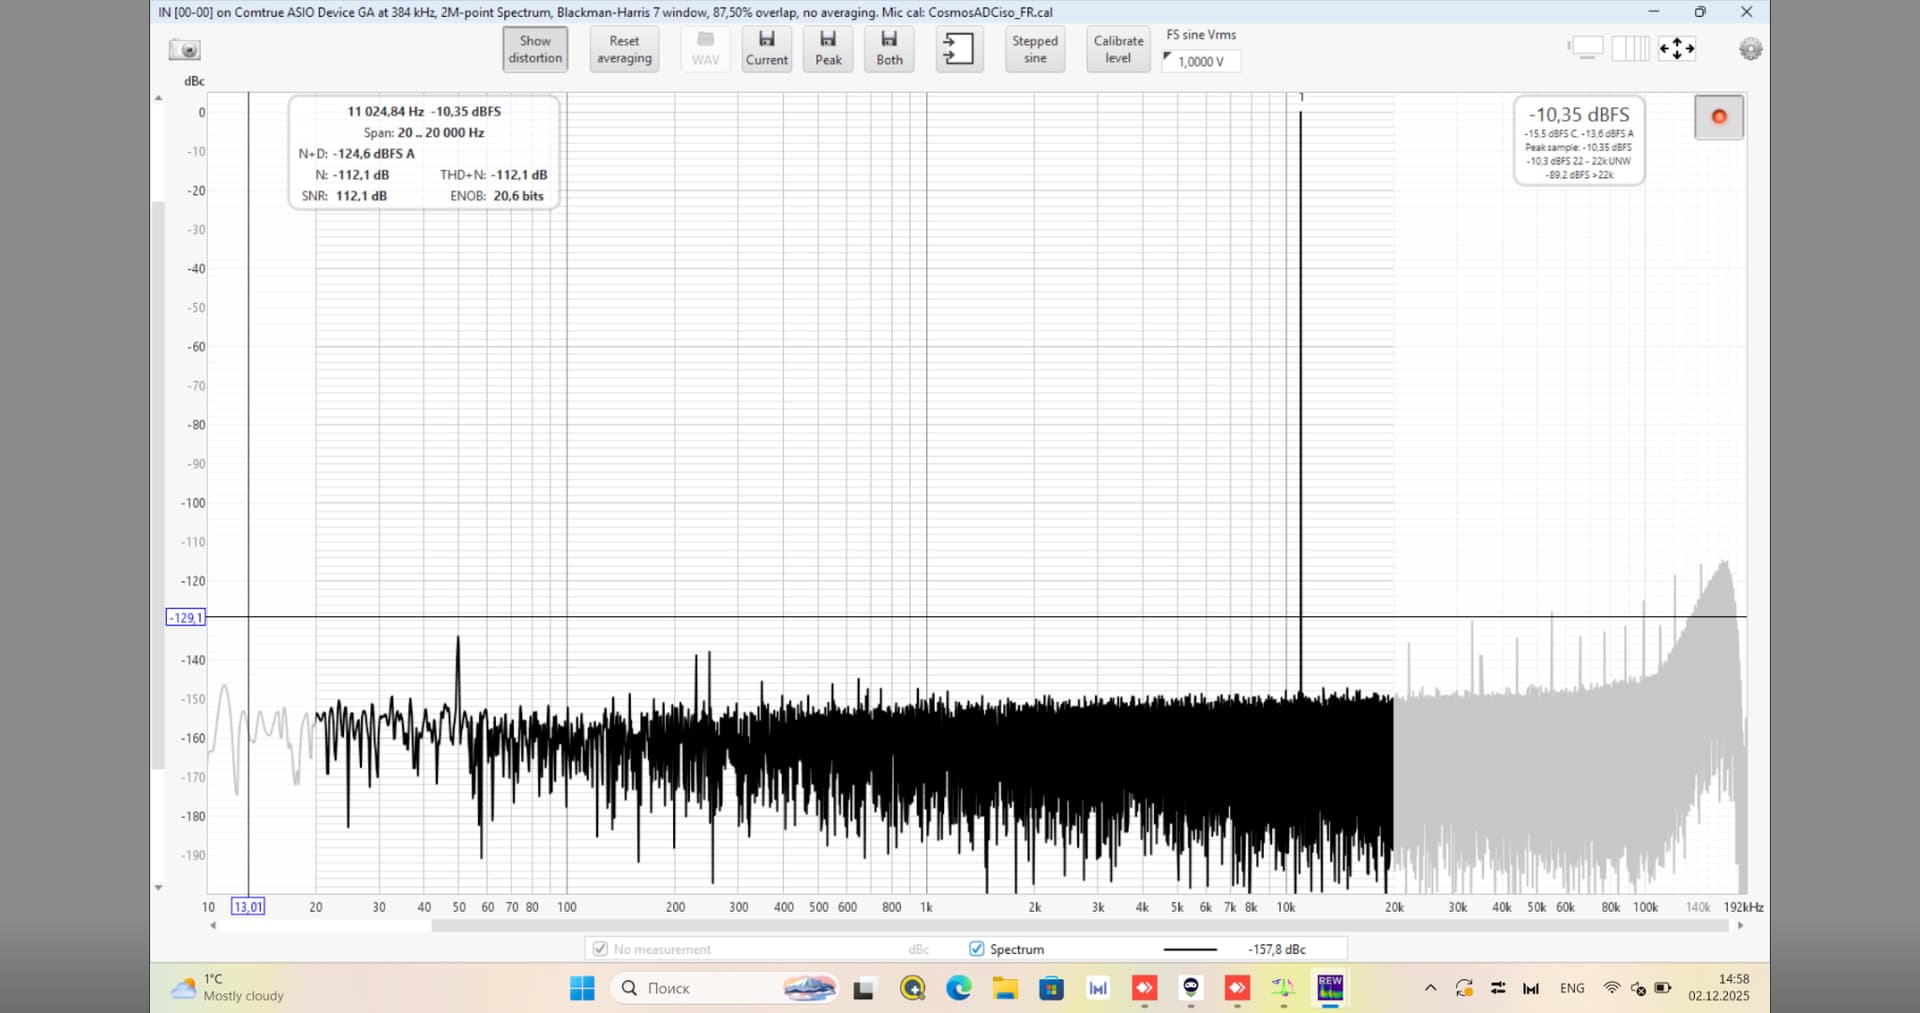
Task: Click the Stepped sine button
Action: (1034, 49)
